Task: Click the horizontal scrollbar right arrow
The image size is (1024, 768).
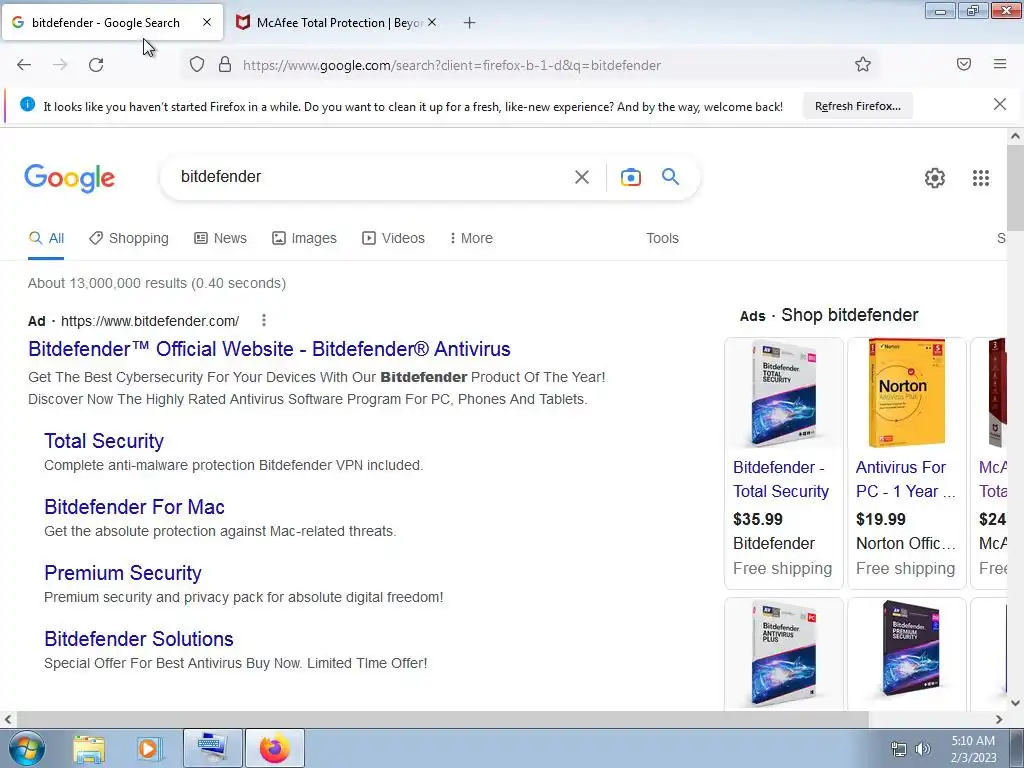Action: pos(999,719)
